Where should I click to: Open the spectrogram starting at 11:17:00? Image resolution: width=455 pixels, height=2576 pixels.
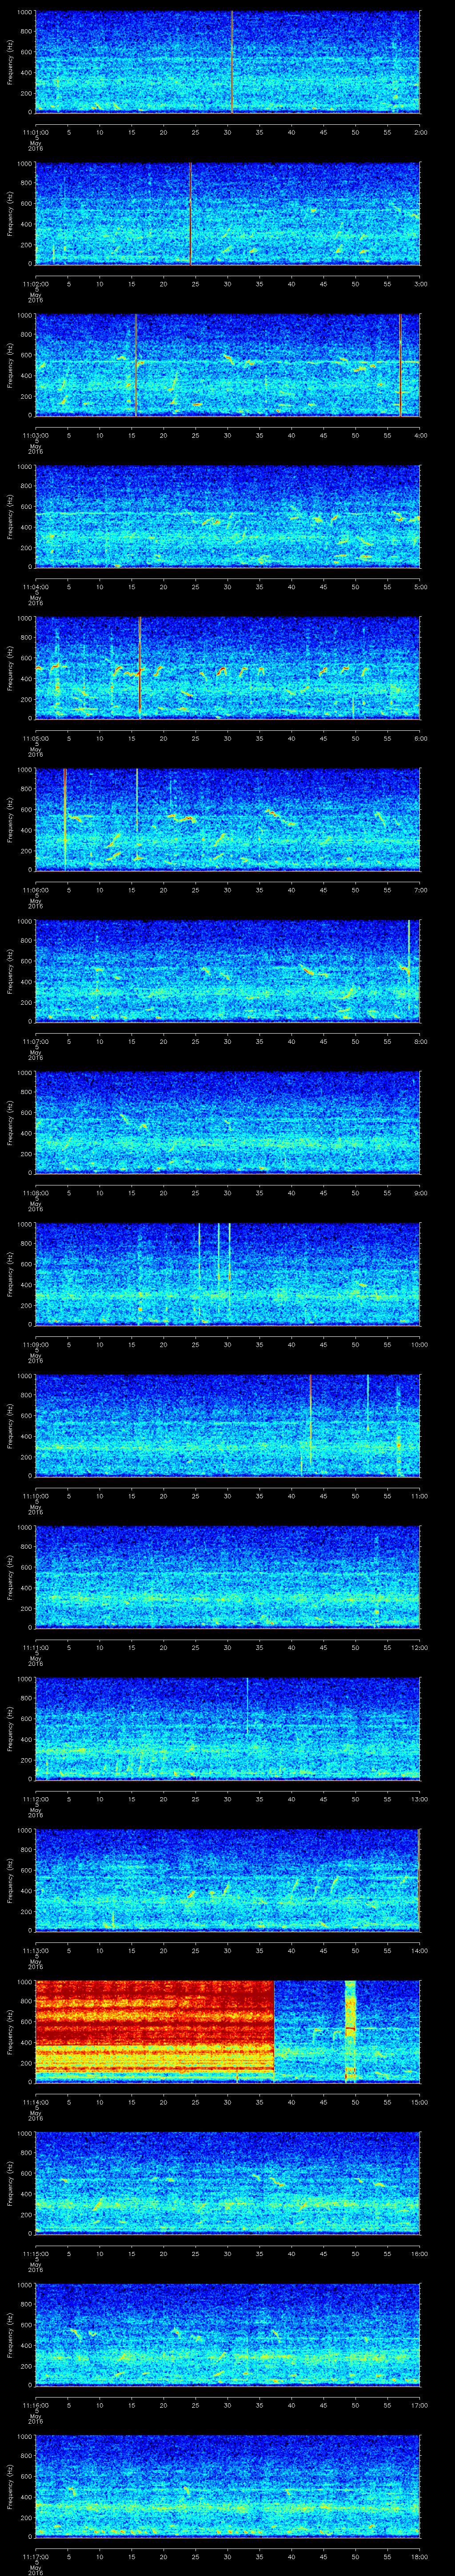point(228,2486)
